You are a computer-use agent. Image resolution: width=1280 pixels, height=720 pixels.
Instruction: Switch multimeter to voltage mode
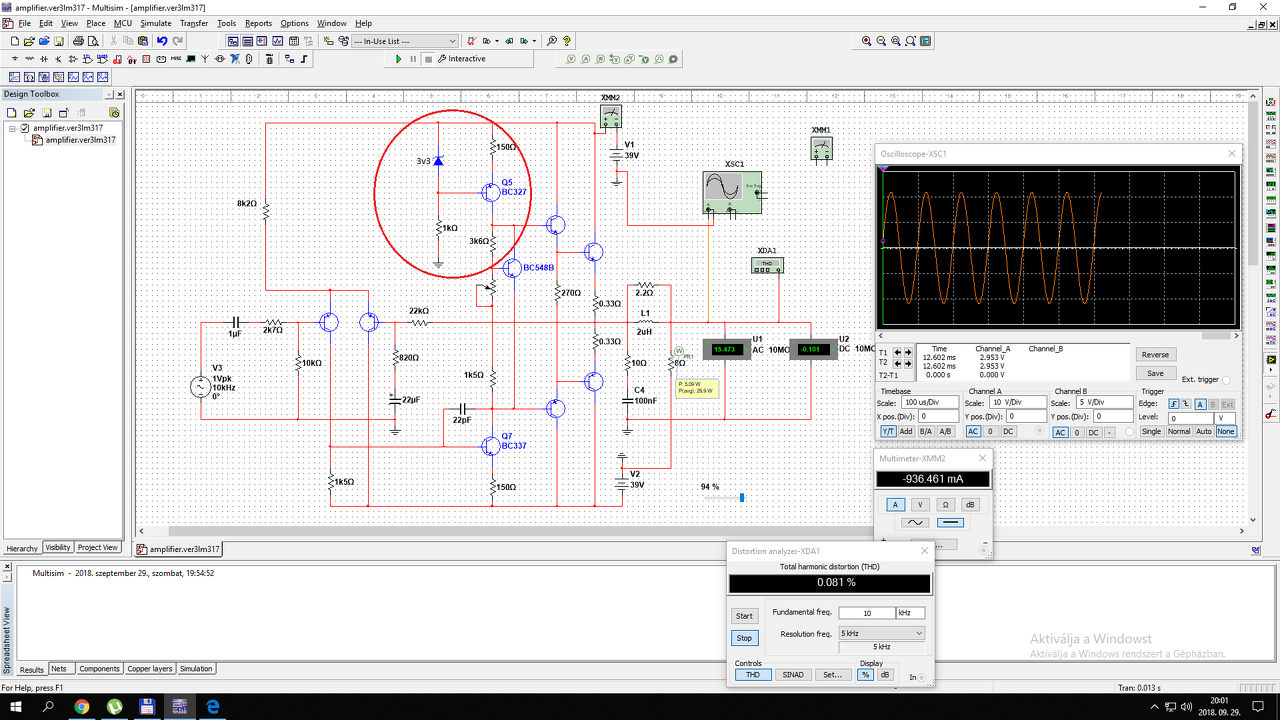920,505
